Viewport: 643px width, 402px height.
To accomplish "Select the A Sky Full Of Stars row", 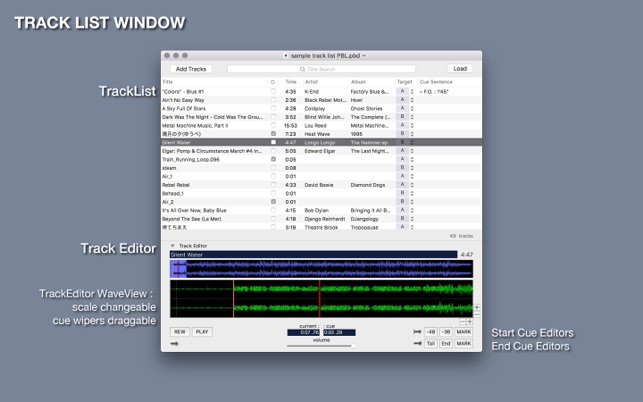I will [x=322, y=108].
